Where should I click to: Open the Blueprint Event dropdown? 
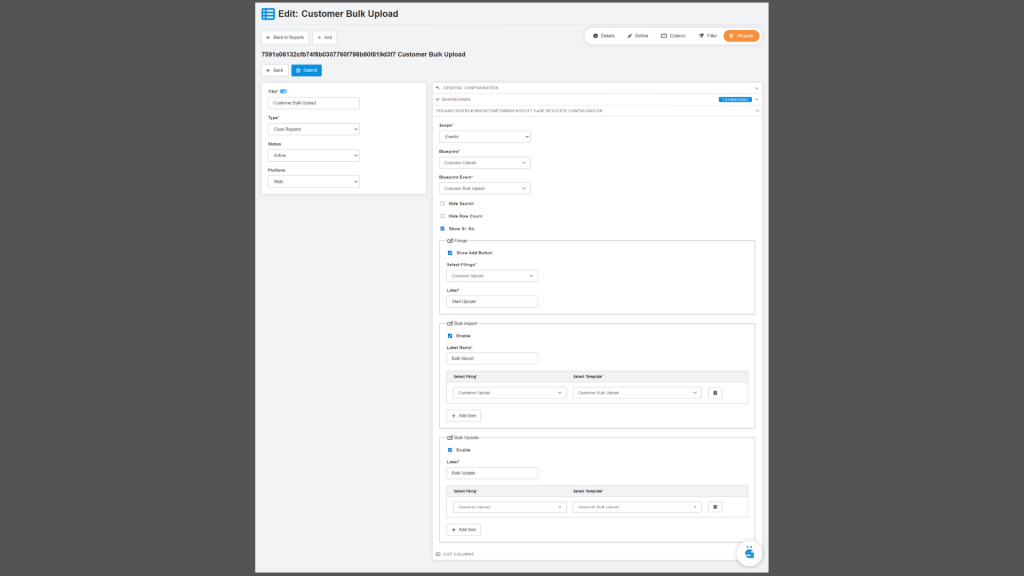coord(484,188)
